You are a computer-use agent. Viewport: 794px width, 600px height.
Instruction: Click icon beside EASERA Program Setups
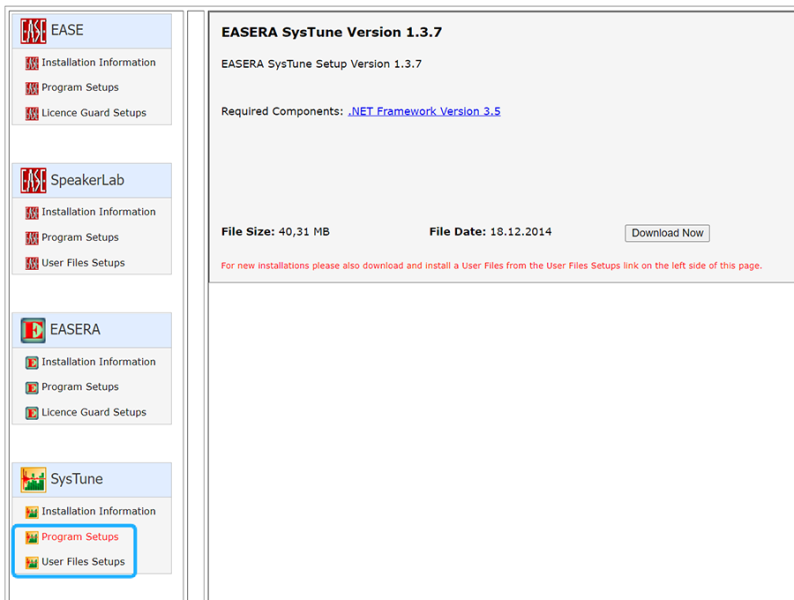[x=32, y=388]
